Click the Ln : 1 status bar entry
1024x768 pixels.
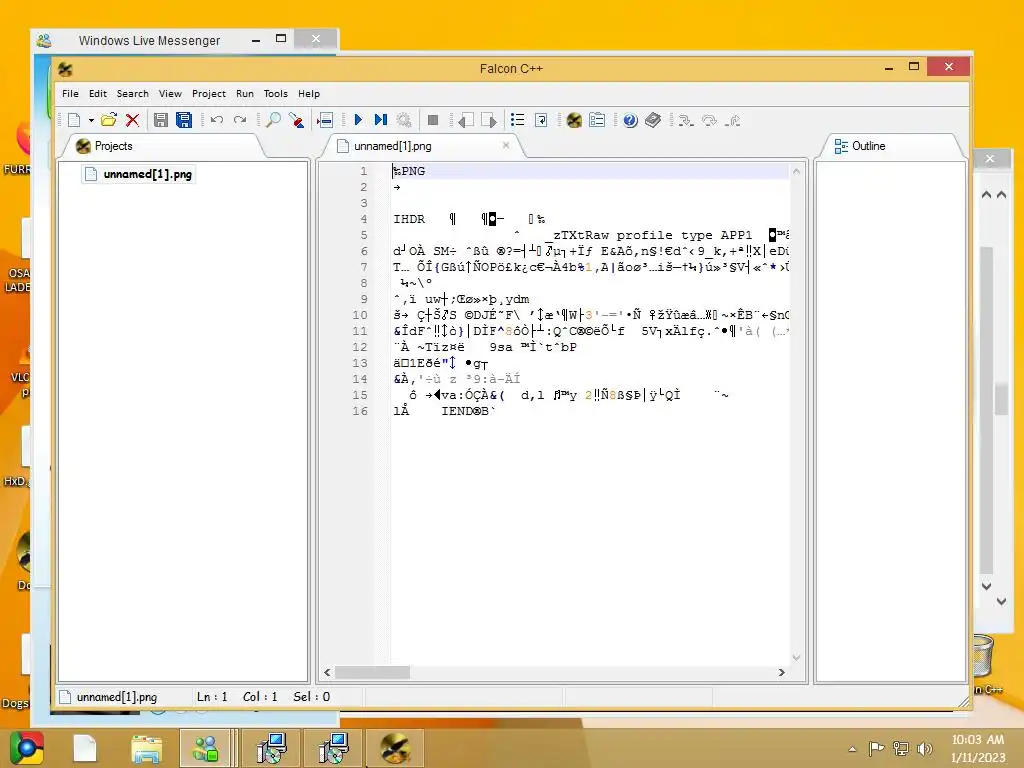click(x=212, y=697)
